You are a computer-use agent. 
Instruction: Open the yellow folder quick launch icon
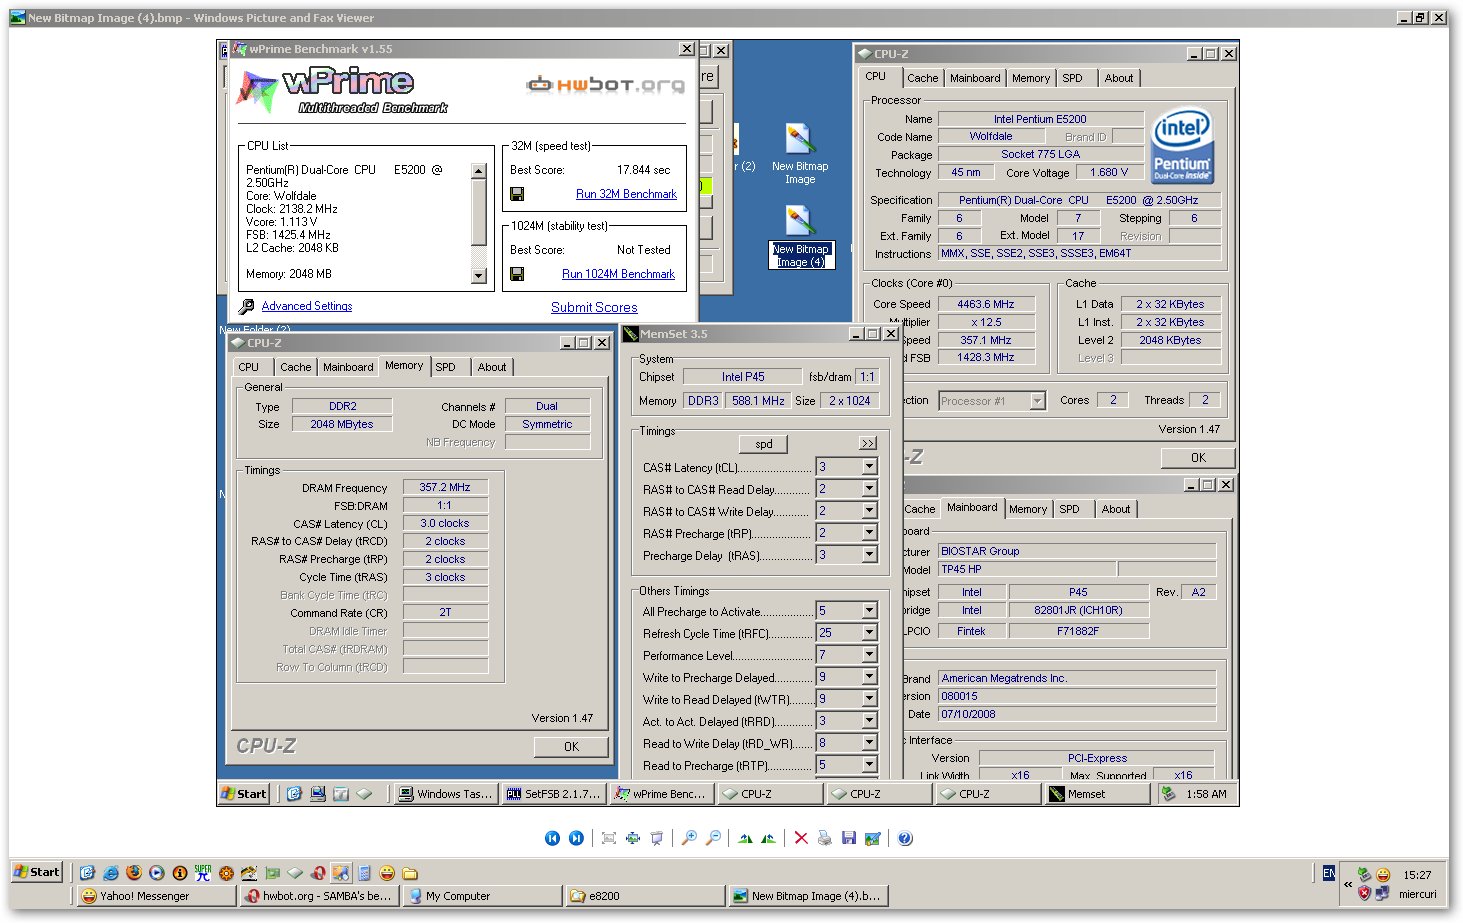[409, 872]
